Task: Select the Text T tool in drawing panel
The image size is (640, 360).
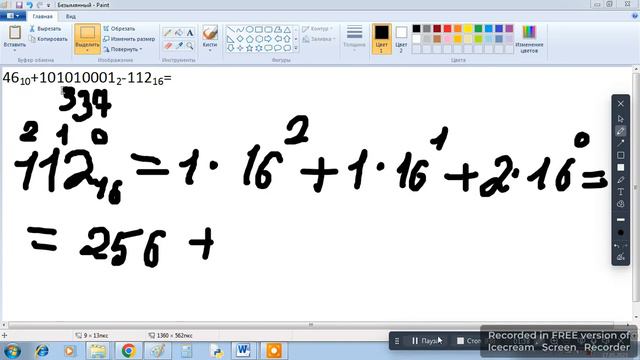Action: [x=620, y=192]
